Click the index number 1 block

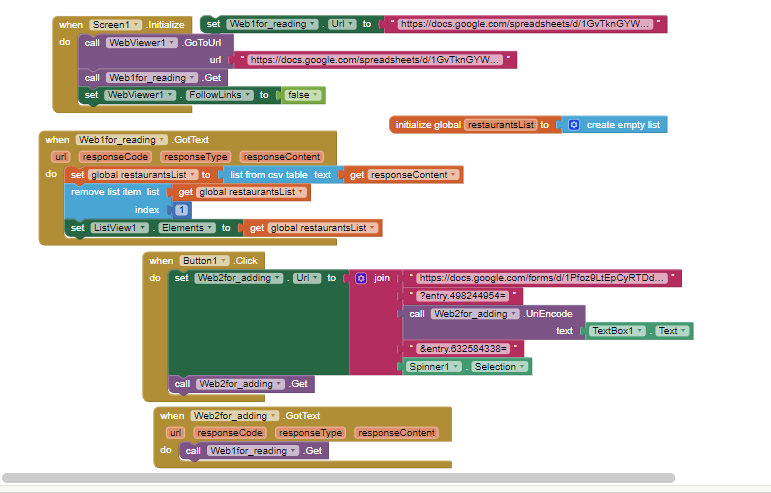(x=181, y=210)
